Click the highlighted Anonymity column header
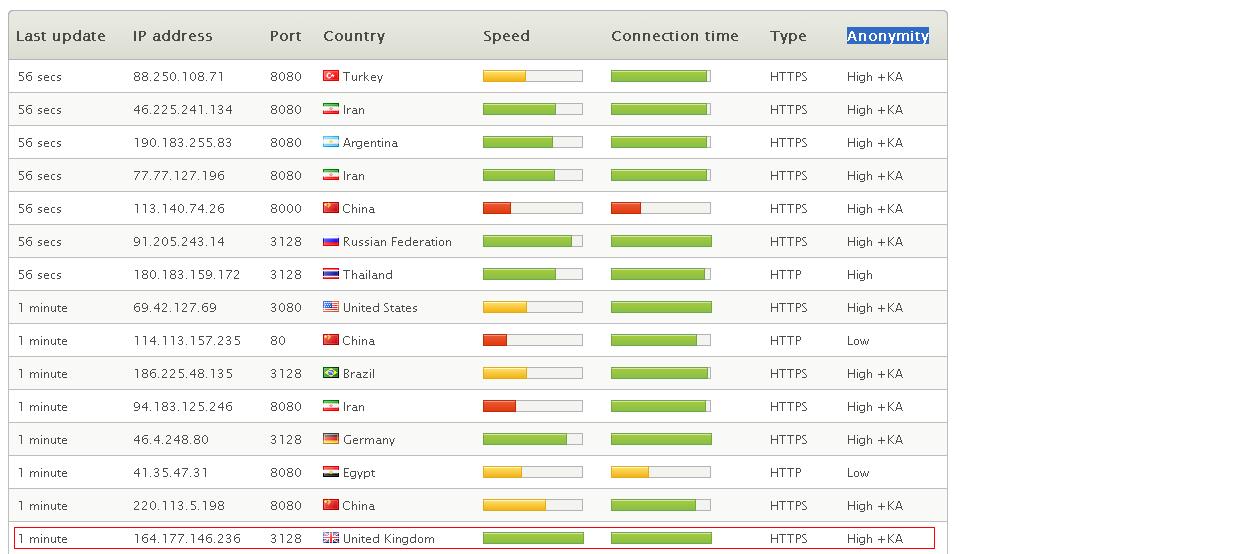This screenshot has width=1233, height=554. tap(888, 36)
